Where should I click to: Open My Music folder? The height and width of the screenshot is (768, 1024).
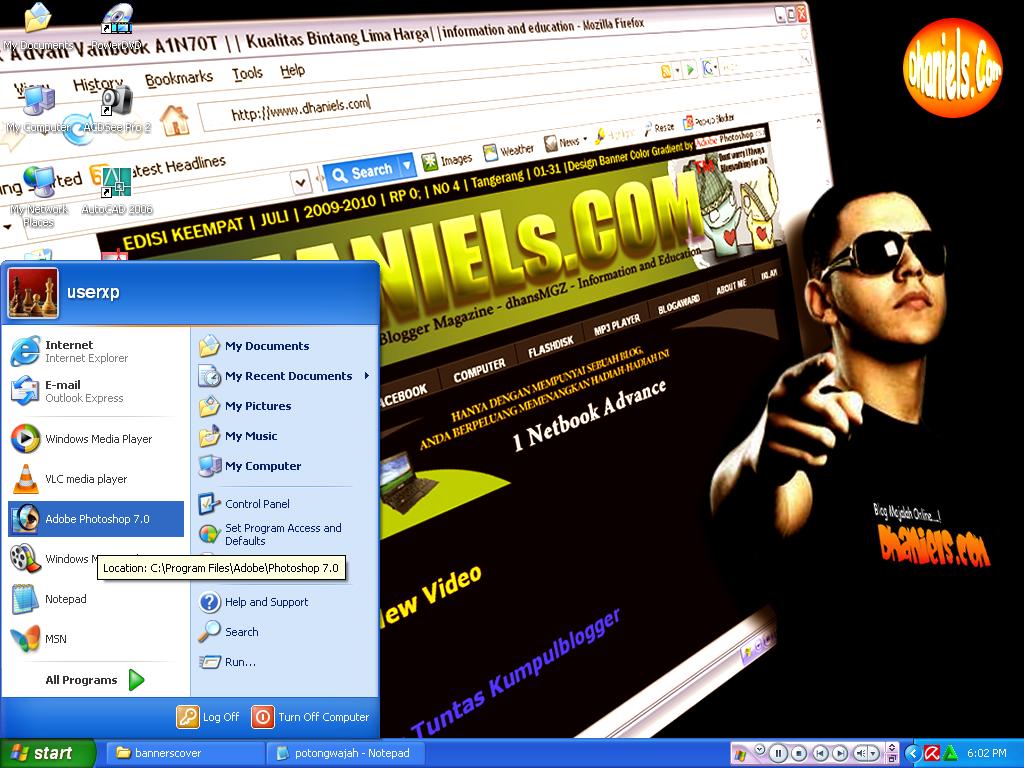[284, 436]
